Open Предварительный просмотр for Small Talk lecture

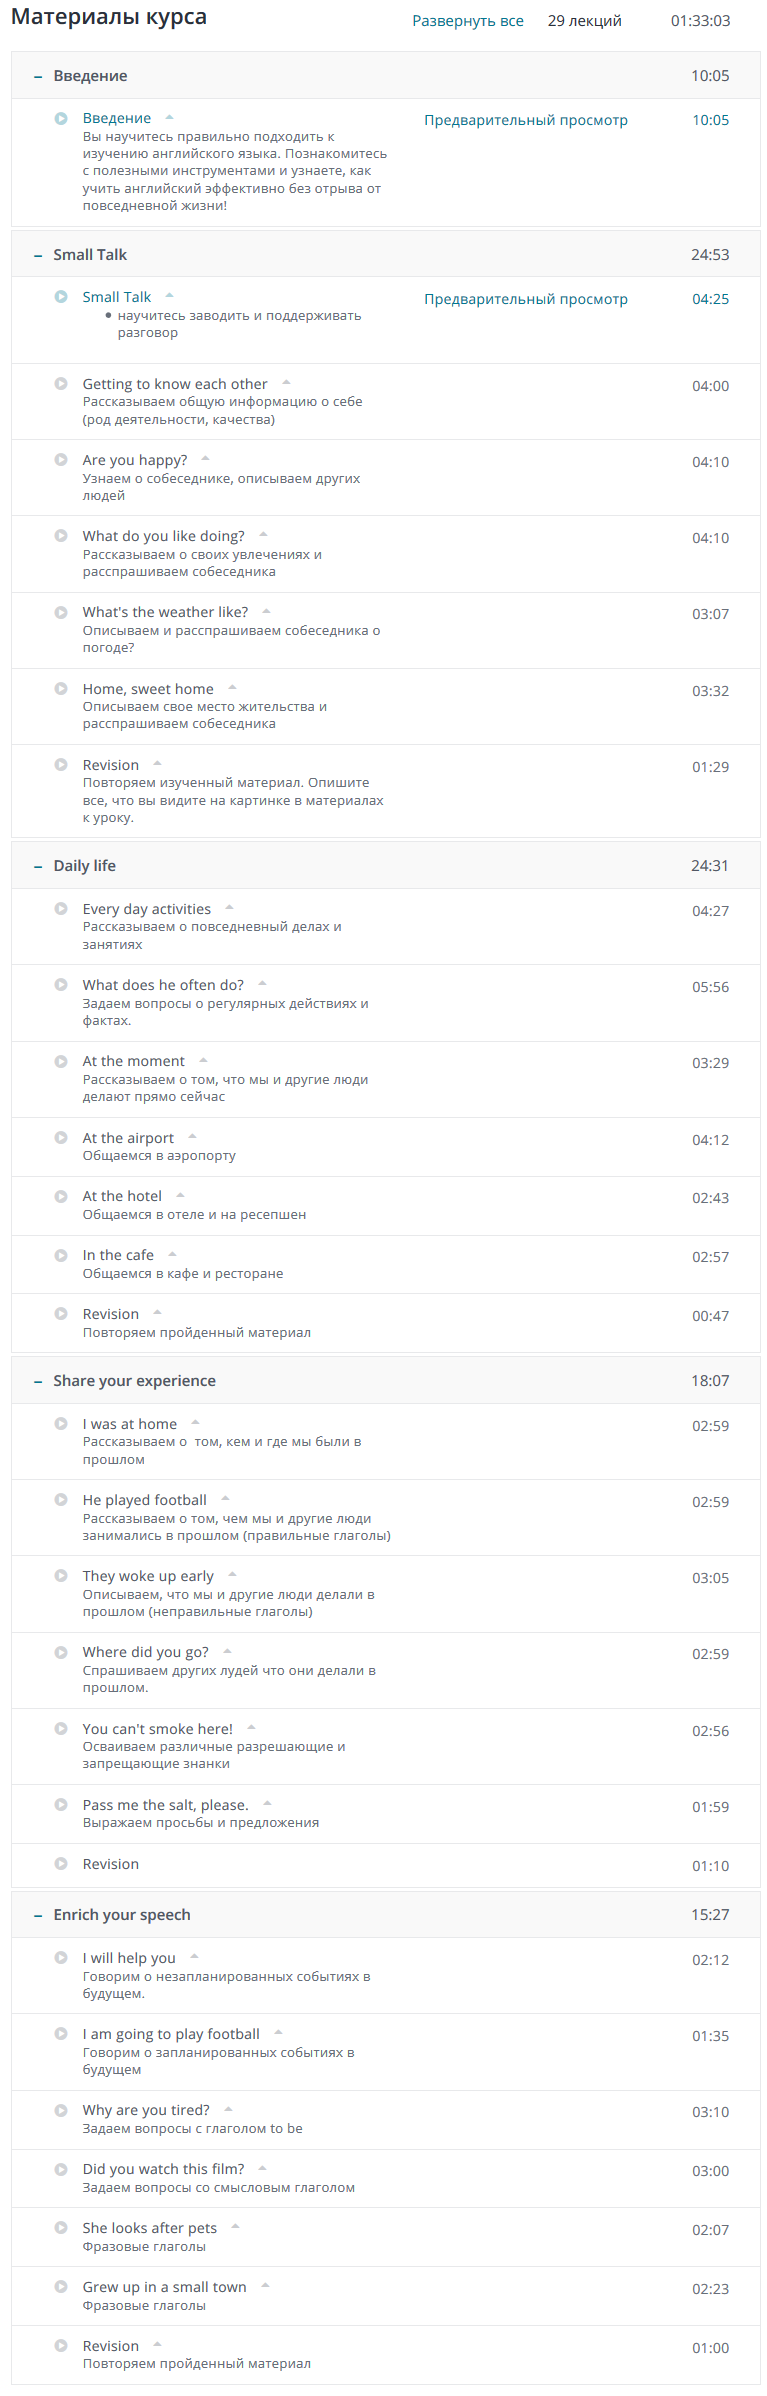click(525, 299)
